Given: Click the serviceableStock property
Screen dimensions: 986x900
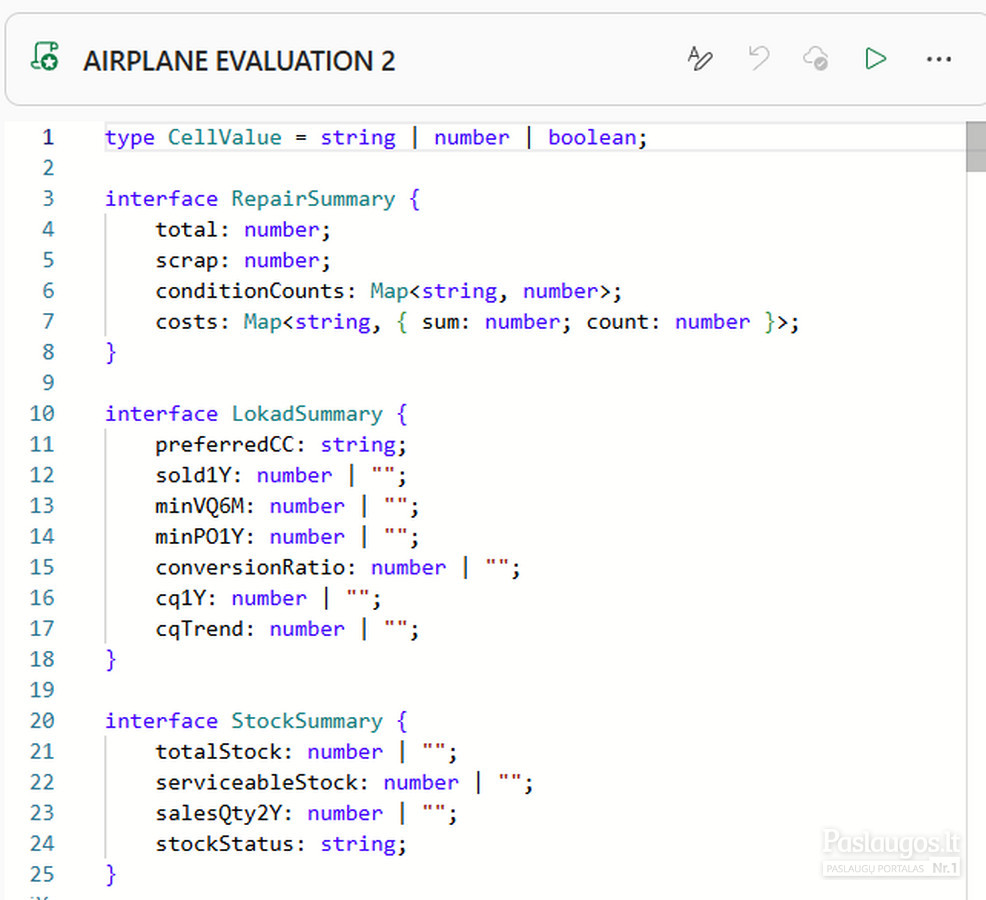Looking at the screenshot, I should [257, 782].
